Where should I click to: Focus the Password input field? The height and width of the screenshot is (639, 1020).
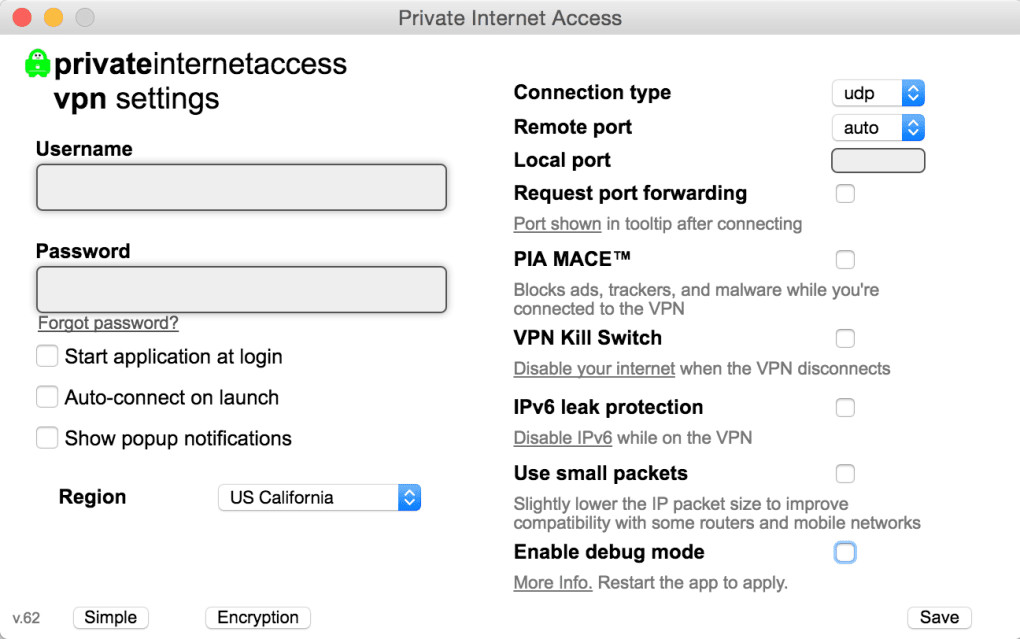tap(241, 289)
